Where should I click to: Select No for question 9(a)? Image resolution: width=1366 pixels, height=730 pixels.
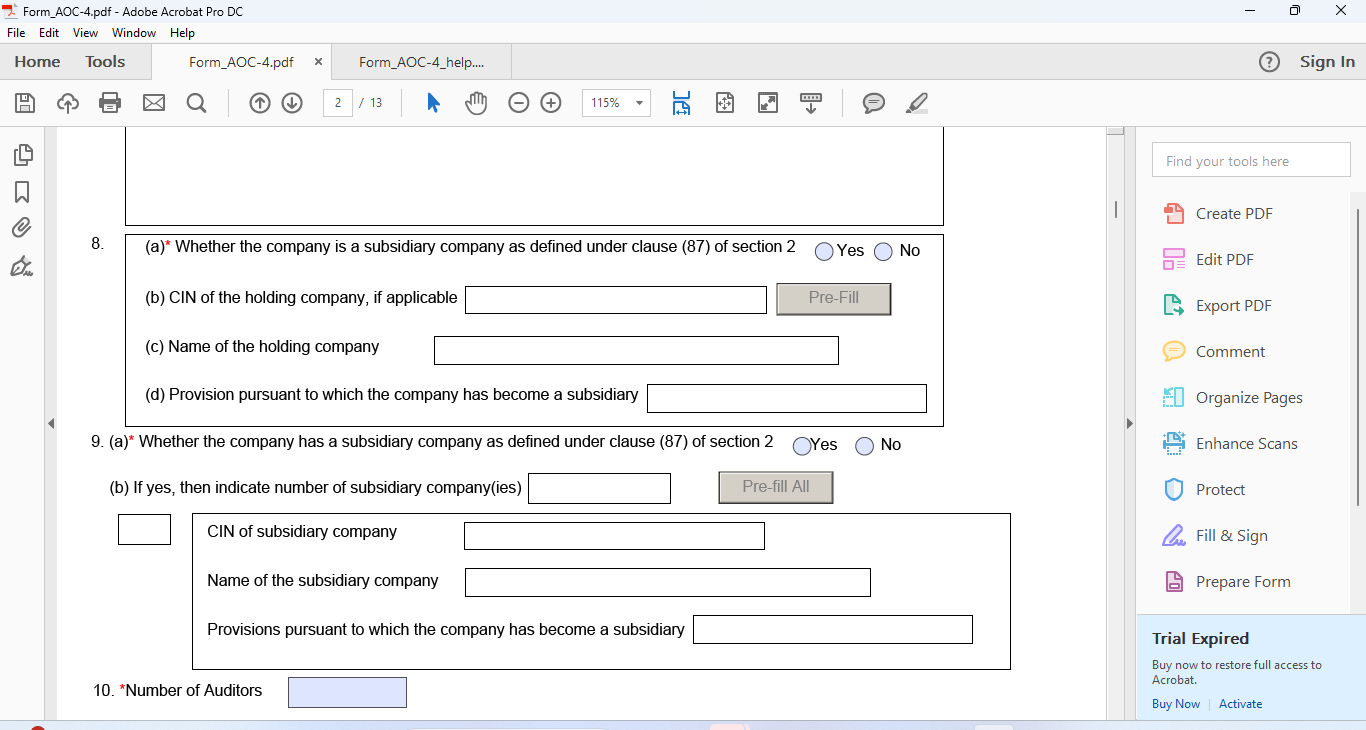point(864,446)
